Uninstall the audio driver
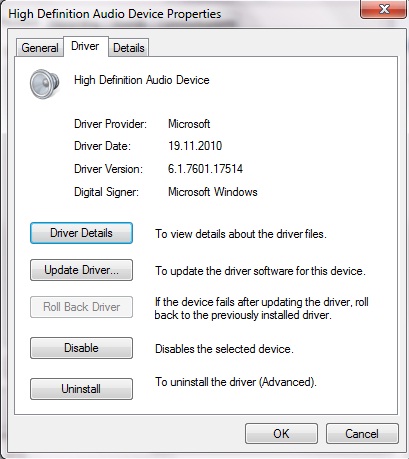This screenshot has height=459, width=409. coord(81,389)
